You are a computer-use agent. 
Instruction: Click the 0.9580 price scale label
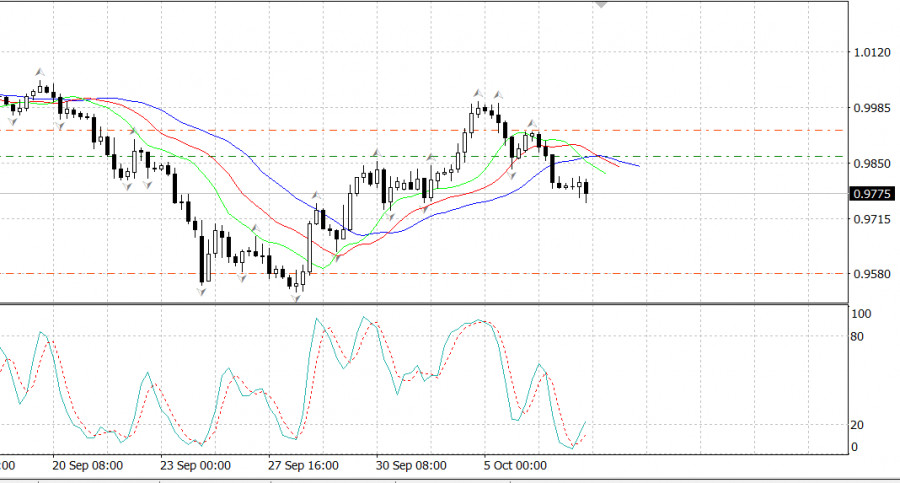click(x=868, y=273)
